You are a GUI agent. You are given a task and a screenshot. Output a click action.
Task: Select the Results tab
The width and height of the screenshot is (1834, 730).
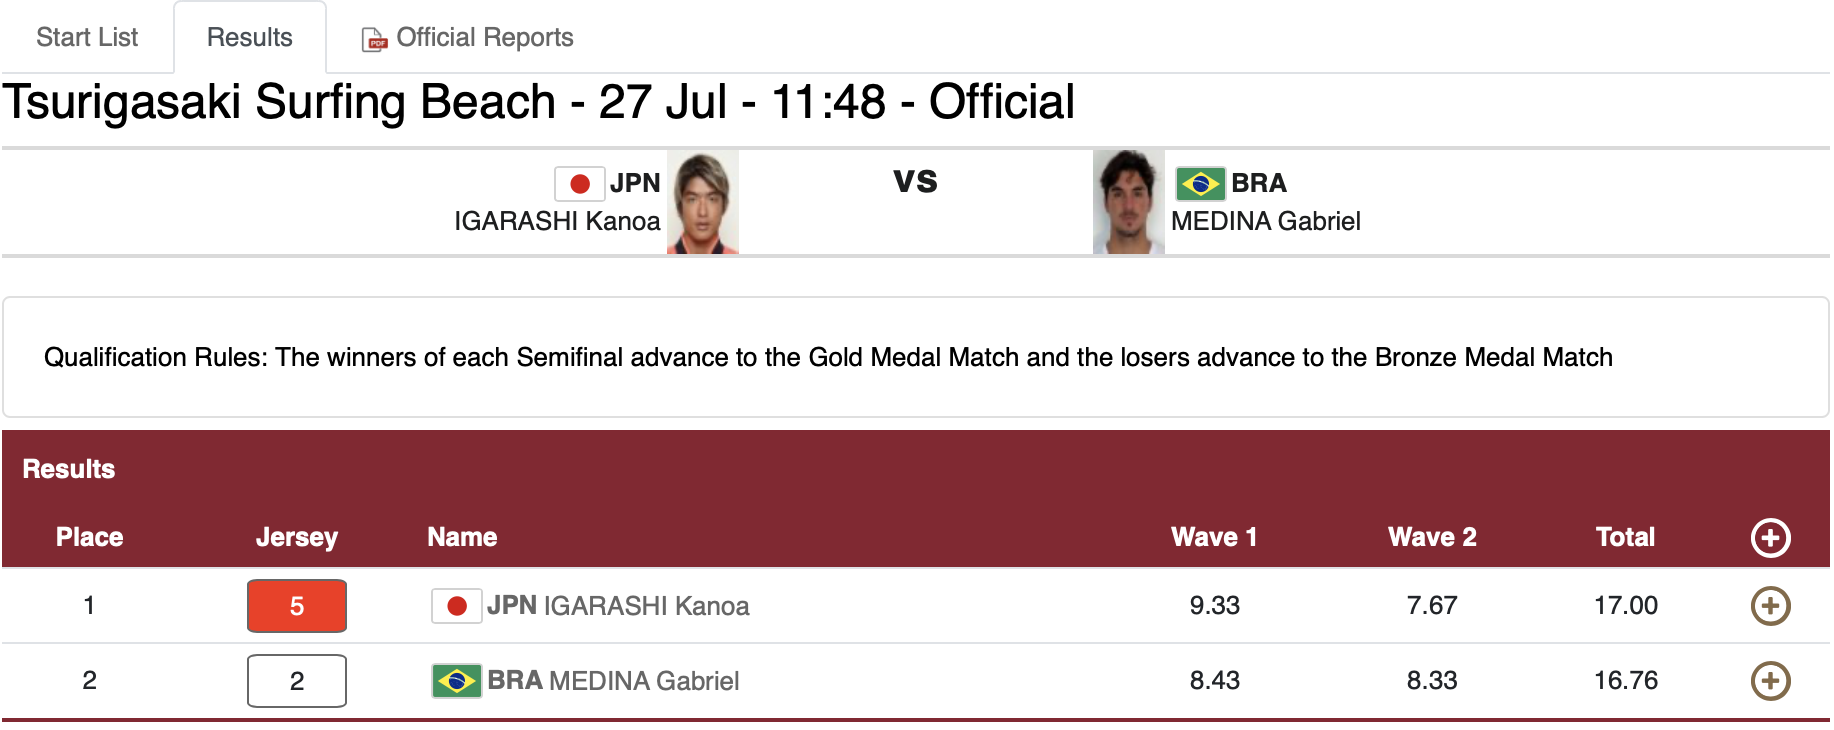pyautogui.click(x=249, y=38)
